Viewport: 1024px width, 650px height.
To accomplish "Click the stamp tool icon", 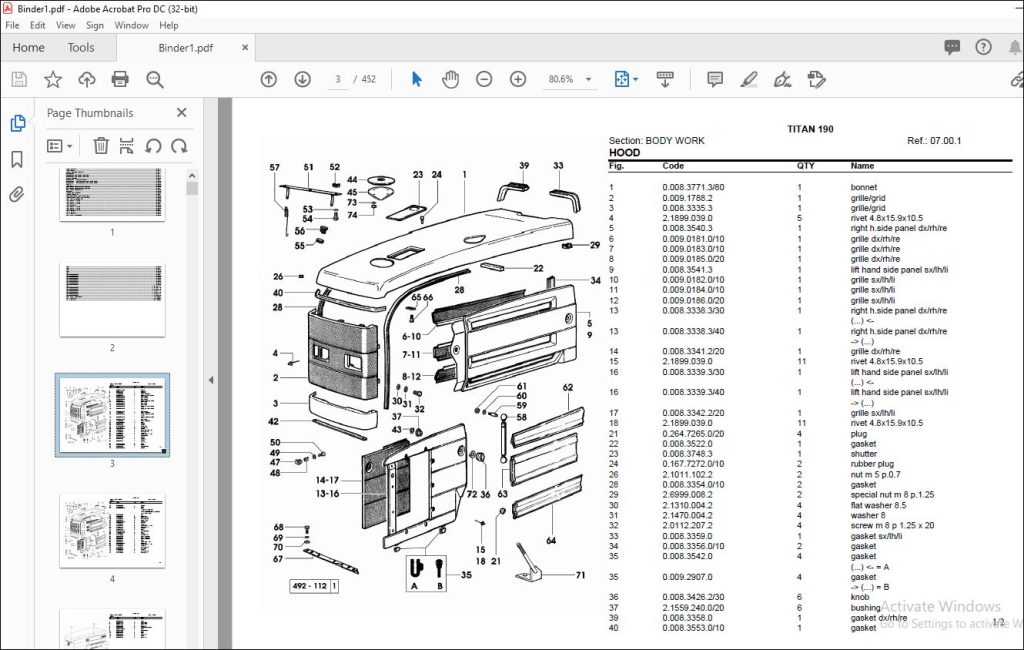I will point(816,79).
